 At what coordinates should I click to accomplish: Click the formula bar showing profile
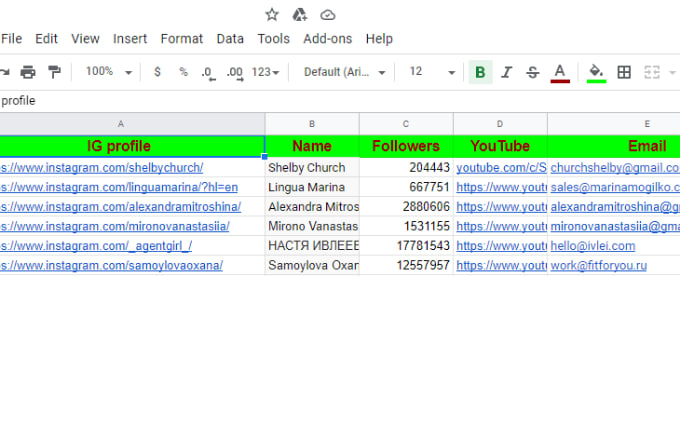[x=340, y=101]
